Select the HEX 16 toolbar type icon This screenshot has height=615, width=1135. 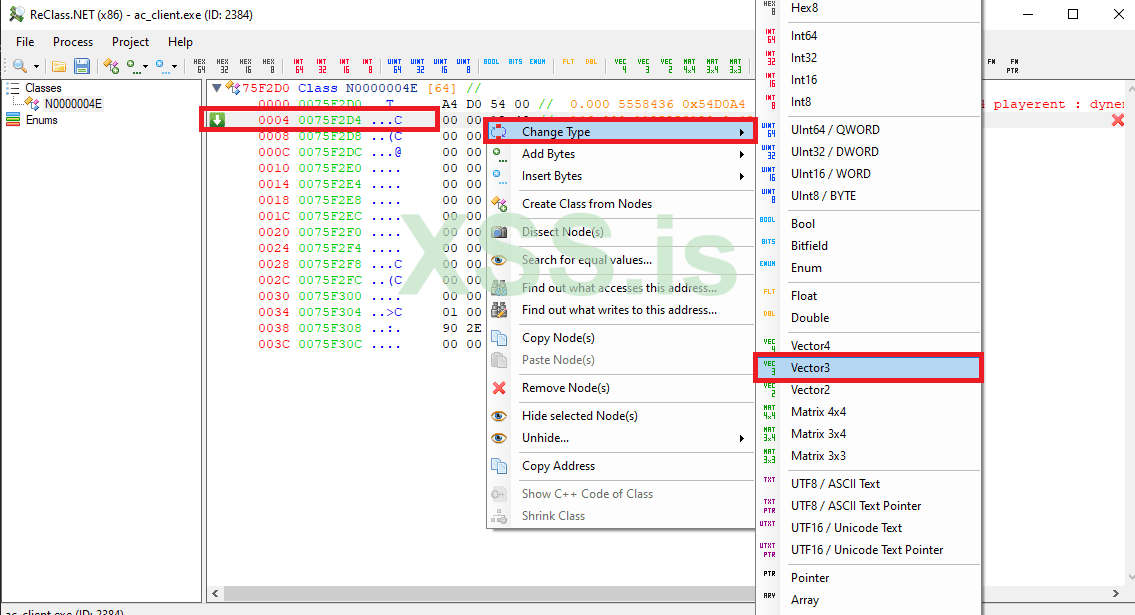(246, 66)
